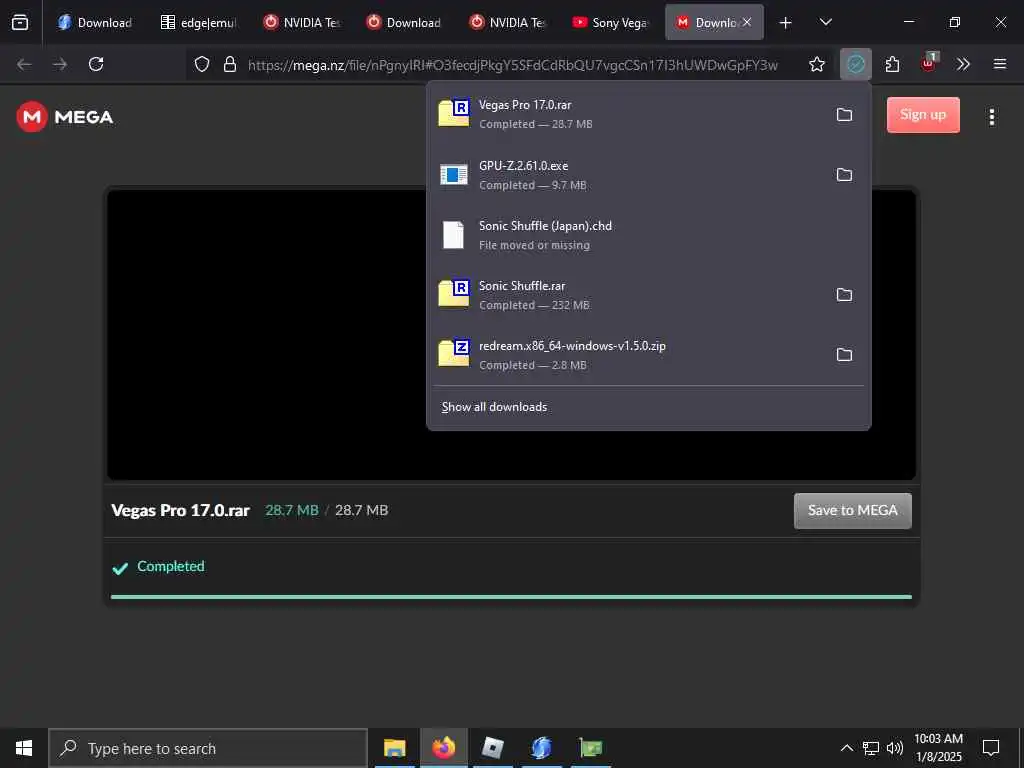Click Save to MEGA button
1024x768 pixels.
click(852, 511)
